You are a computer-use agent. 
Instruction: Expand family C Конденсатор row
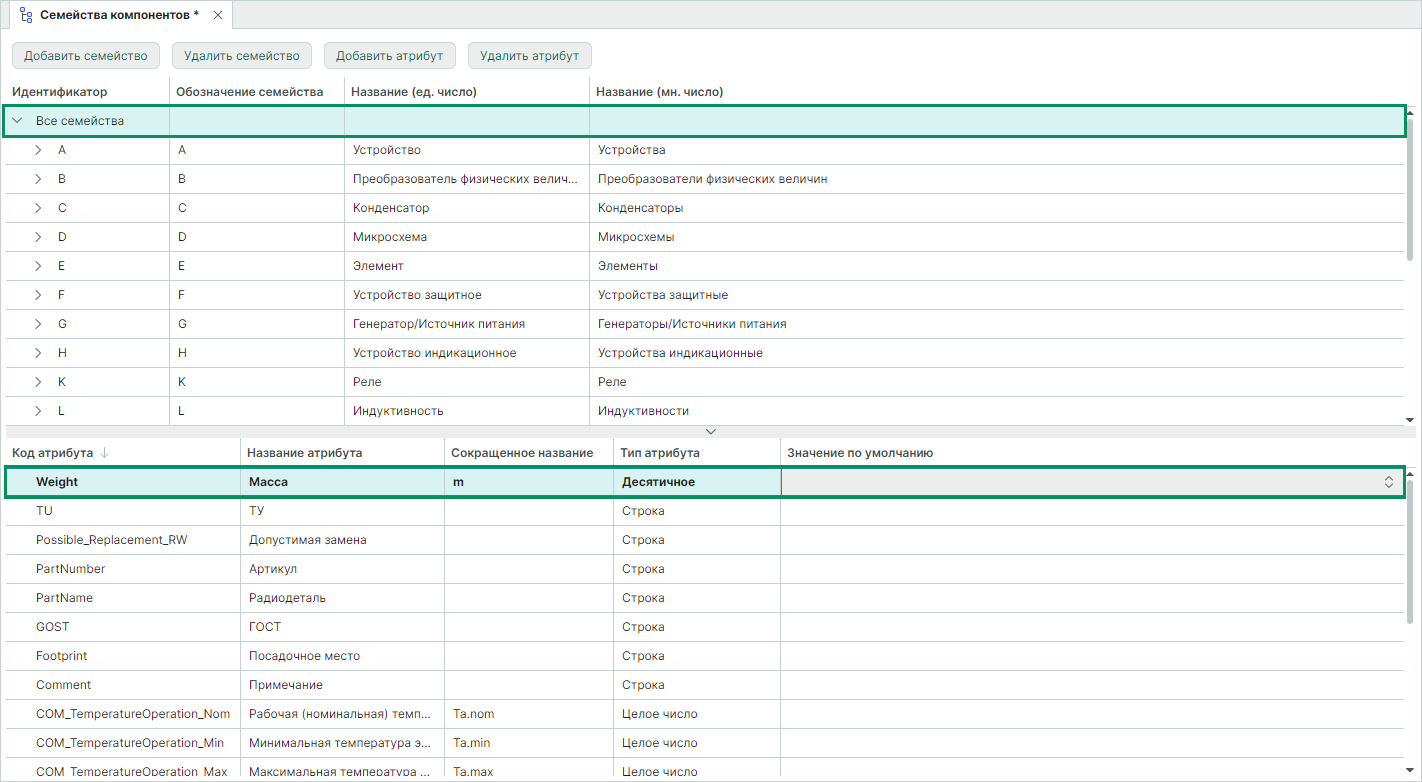38,208
